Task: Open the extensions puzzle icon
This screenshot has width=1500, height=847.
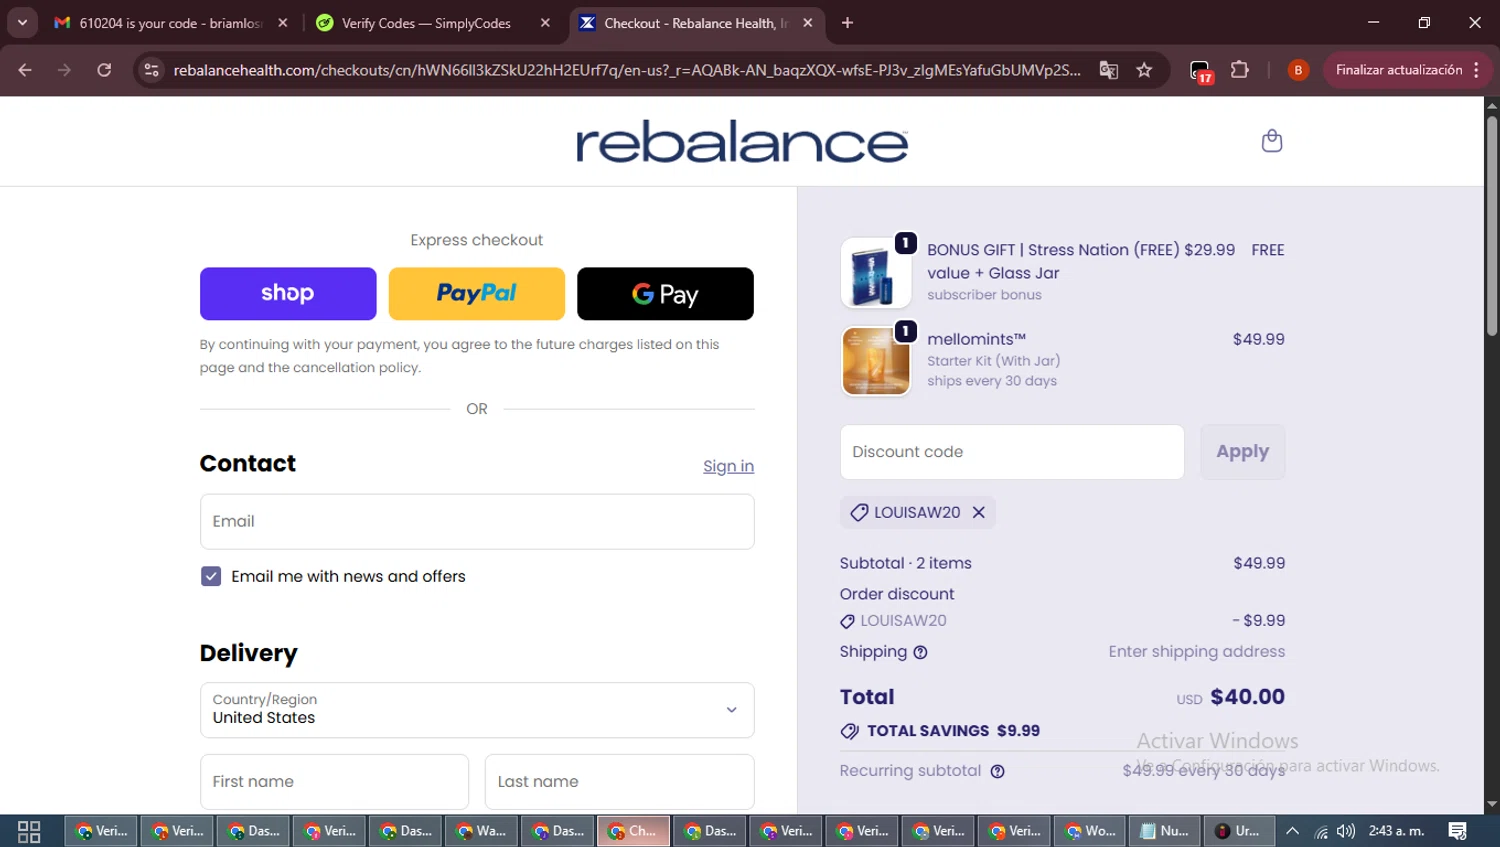Action: coord(1240,70)
